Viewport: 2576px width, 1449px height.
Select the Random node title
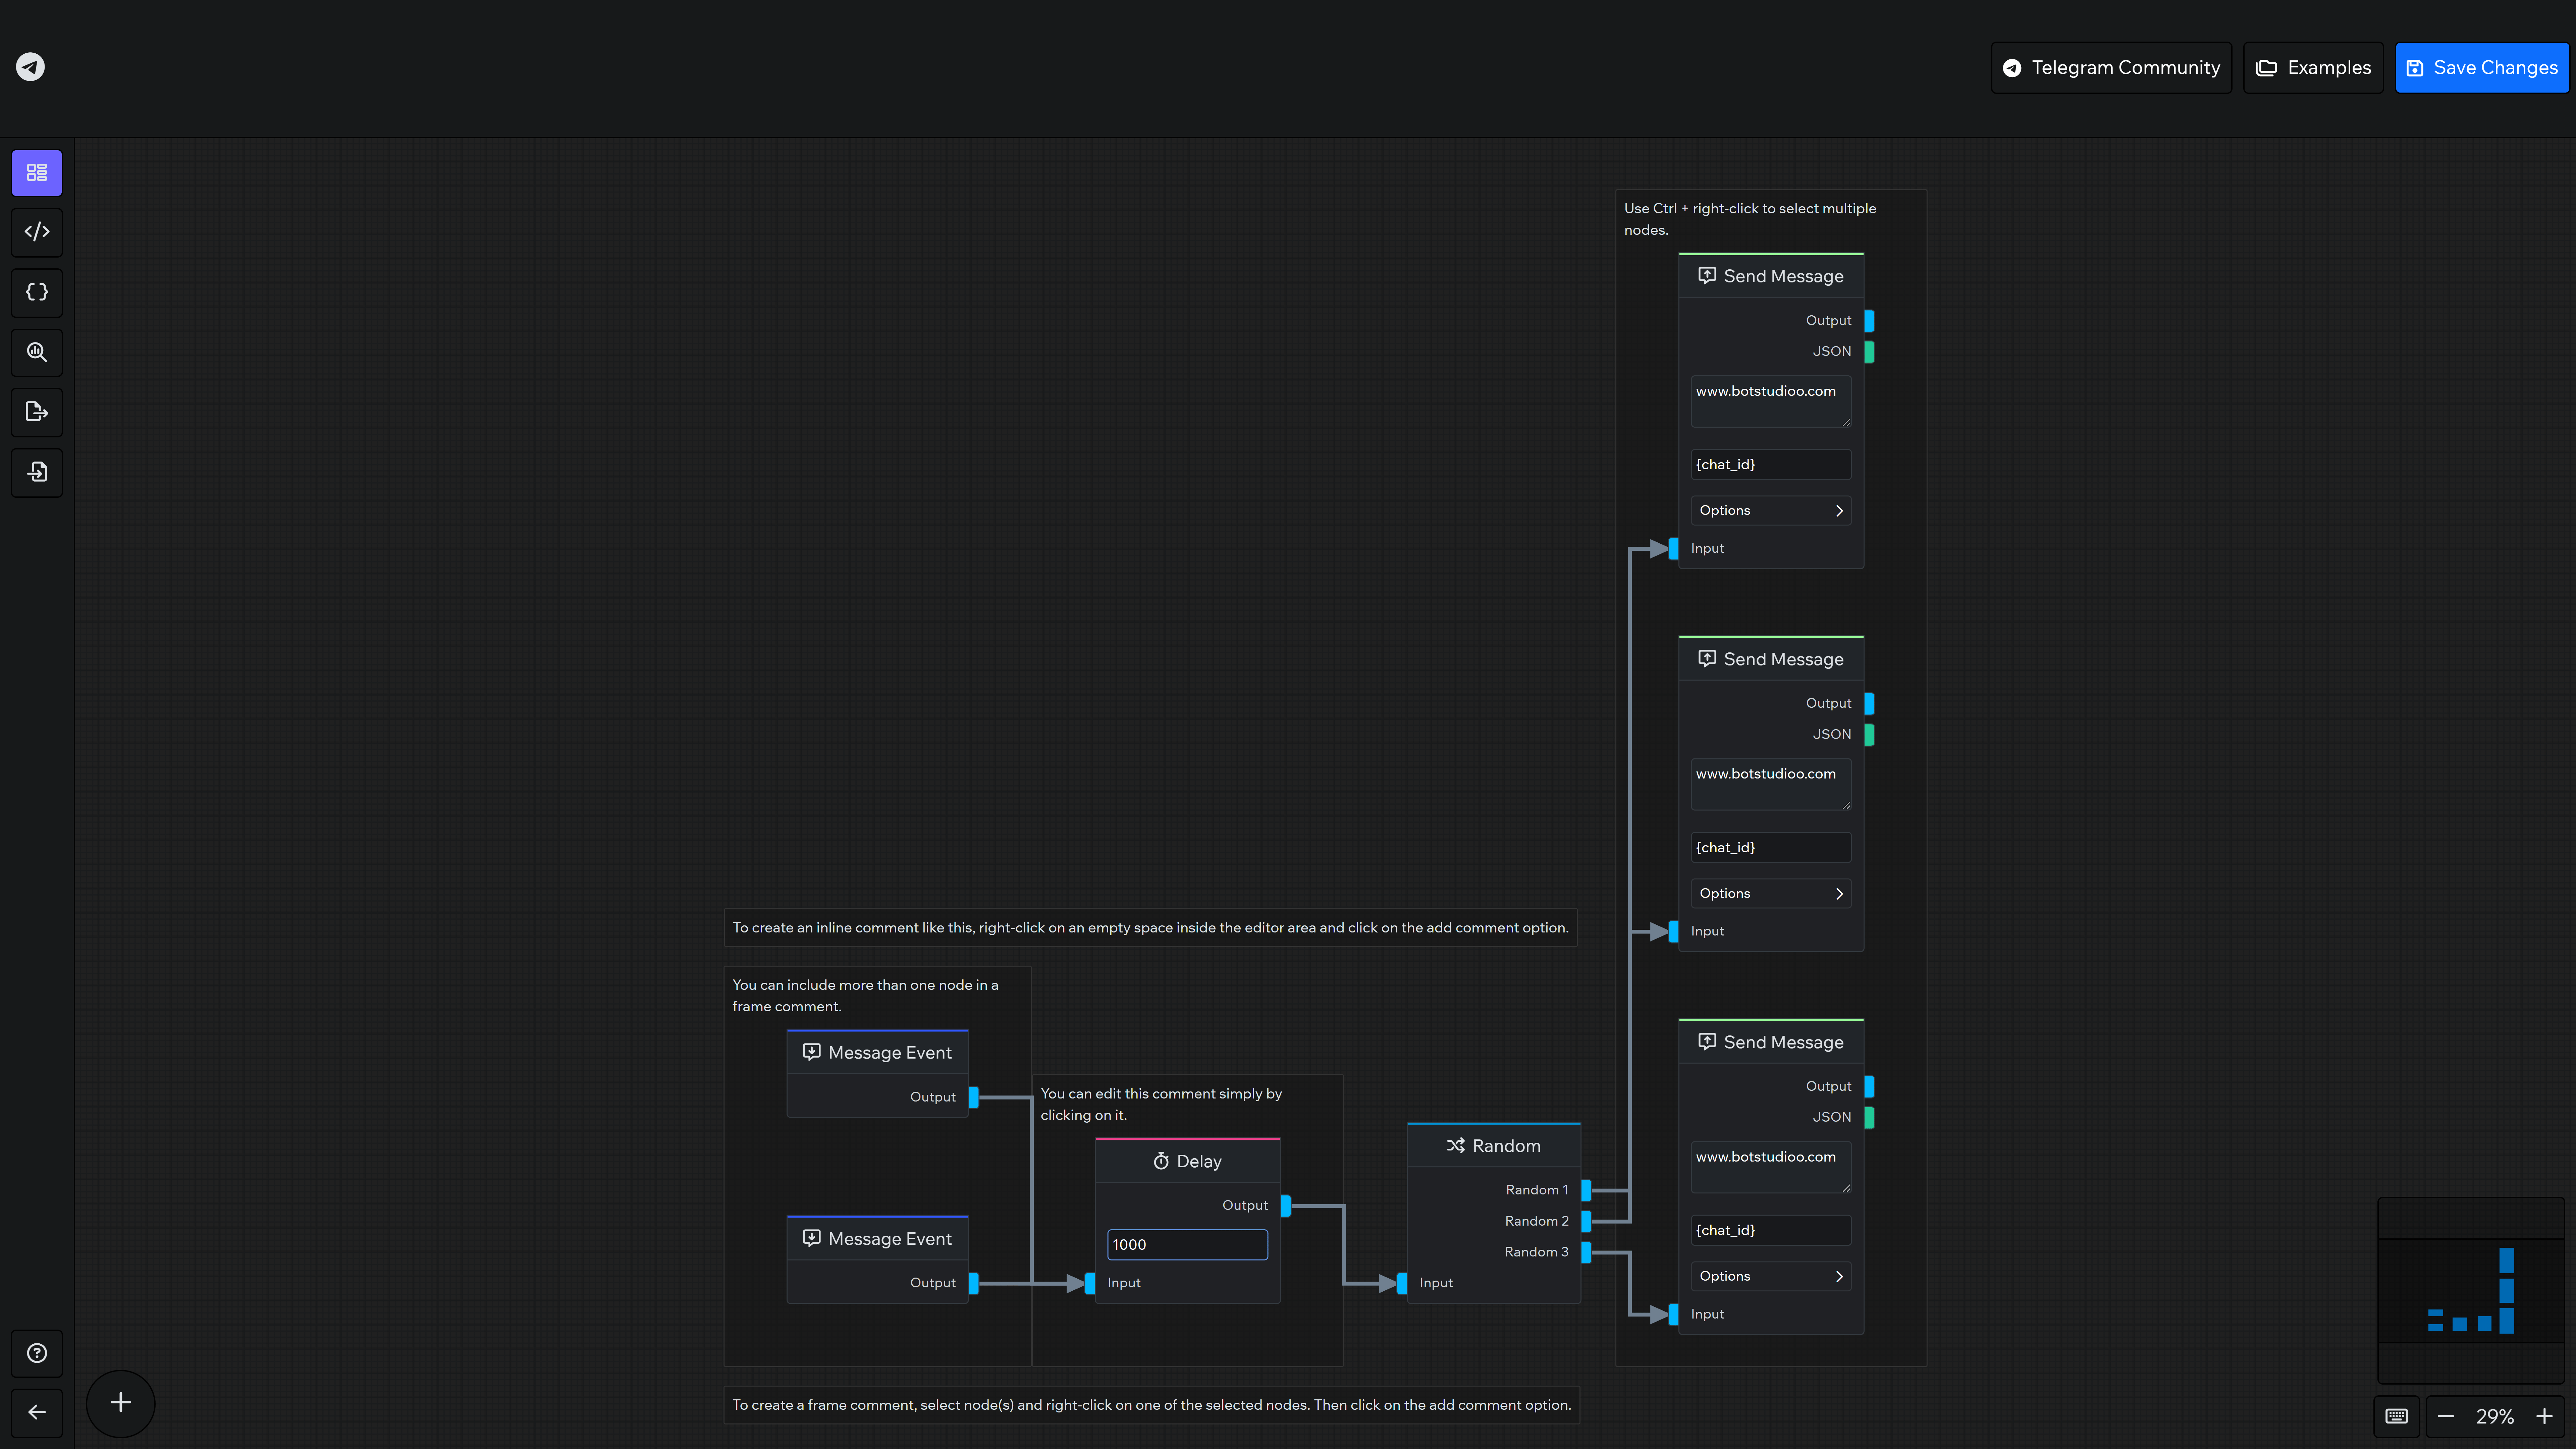(x=1506, y=1146)
